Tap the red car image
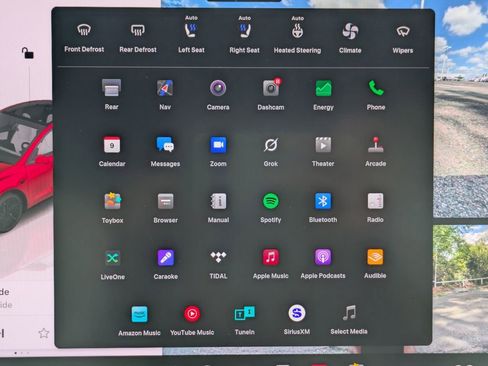The width and height of the screenshot is (488, 366). point(26,166)
